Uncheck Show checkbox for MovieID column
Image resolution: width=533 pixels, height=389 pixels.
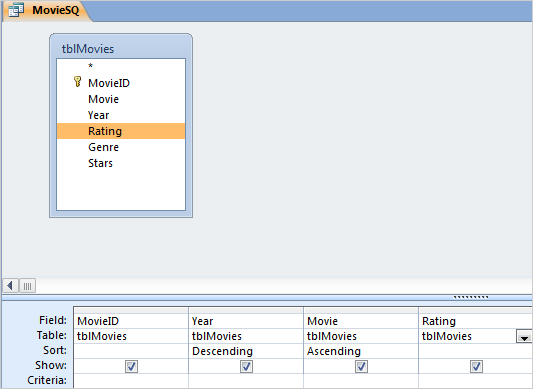(x=131, y=367)
